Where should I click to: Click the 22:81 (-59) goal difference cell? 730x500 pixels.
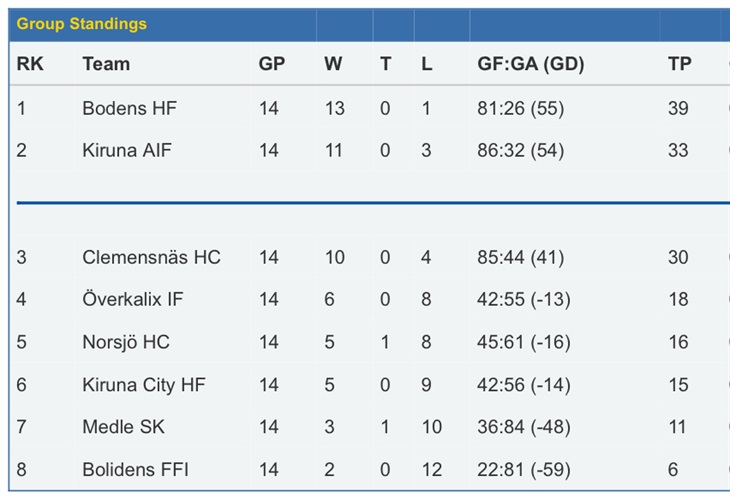[x=524, y=470]
